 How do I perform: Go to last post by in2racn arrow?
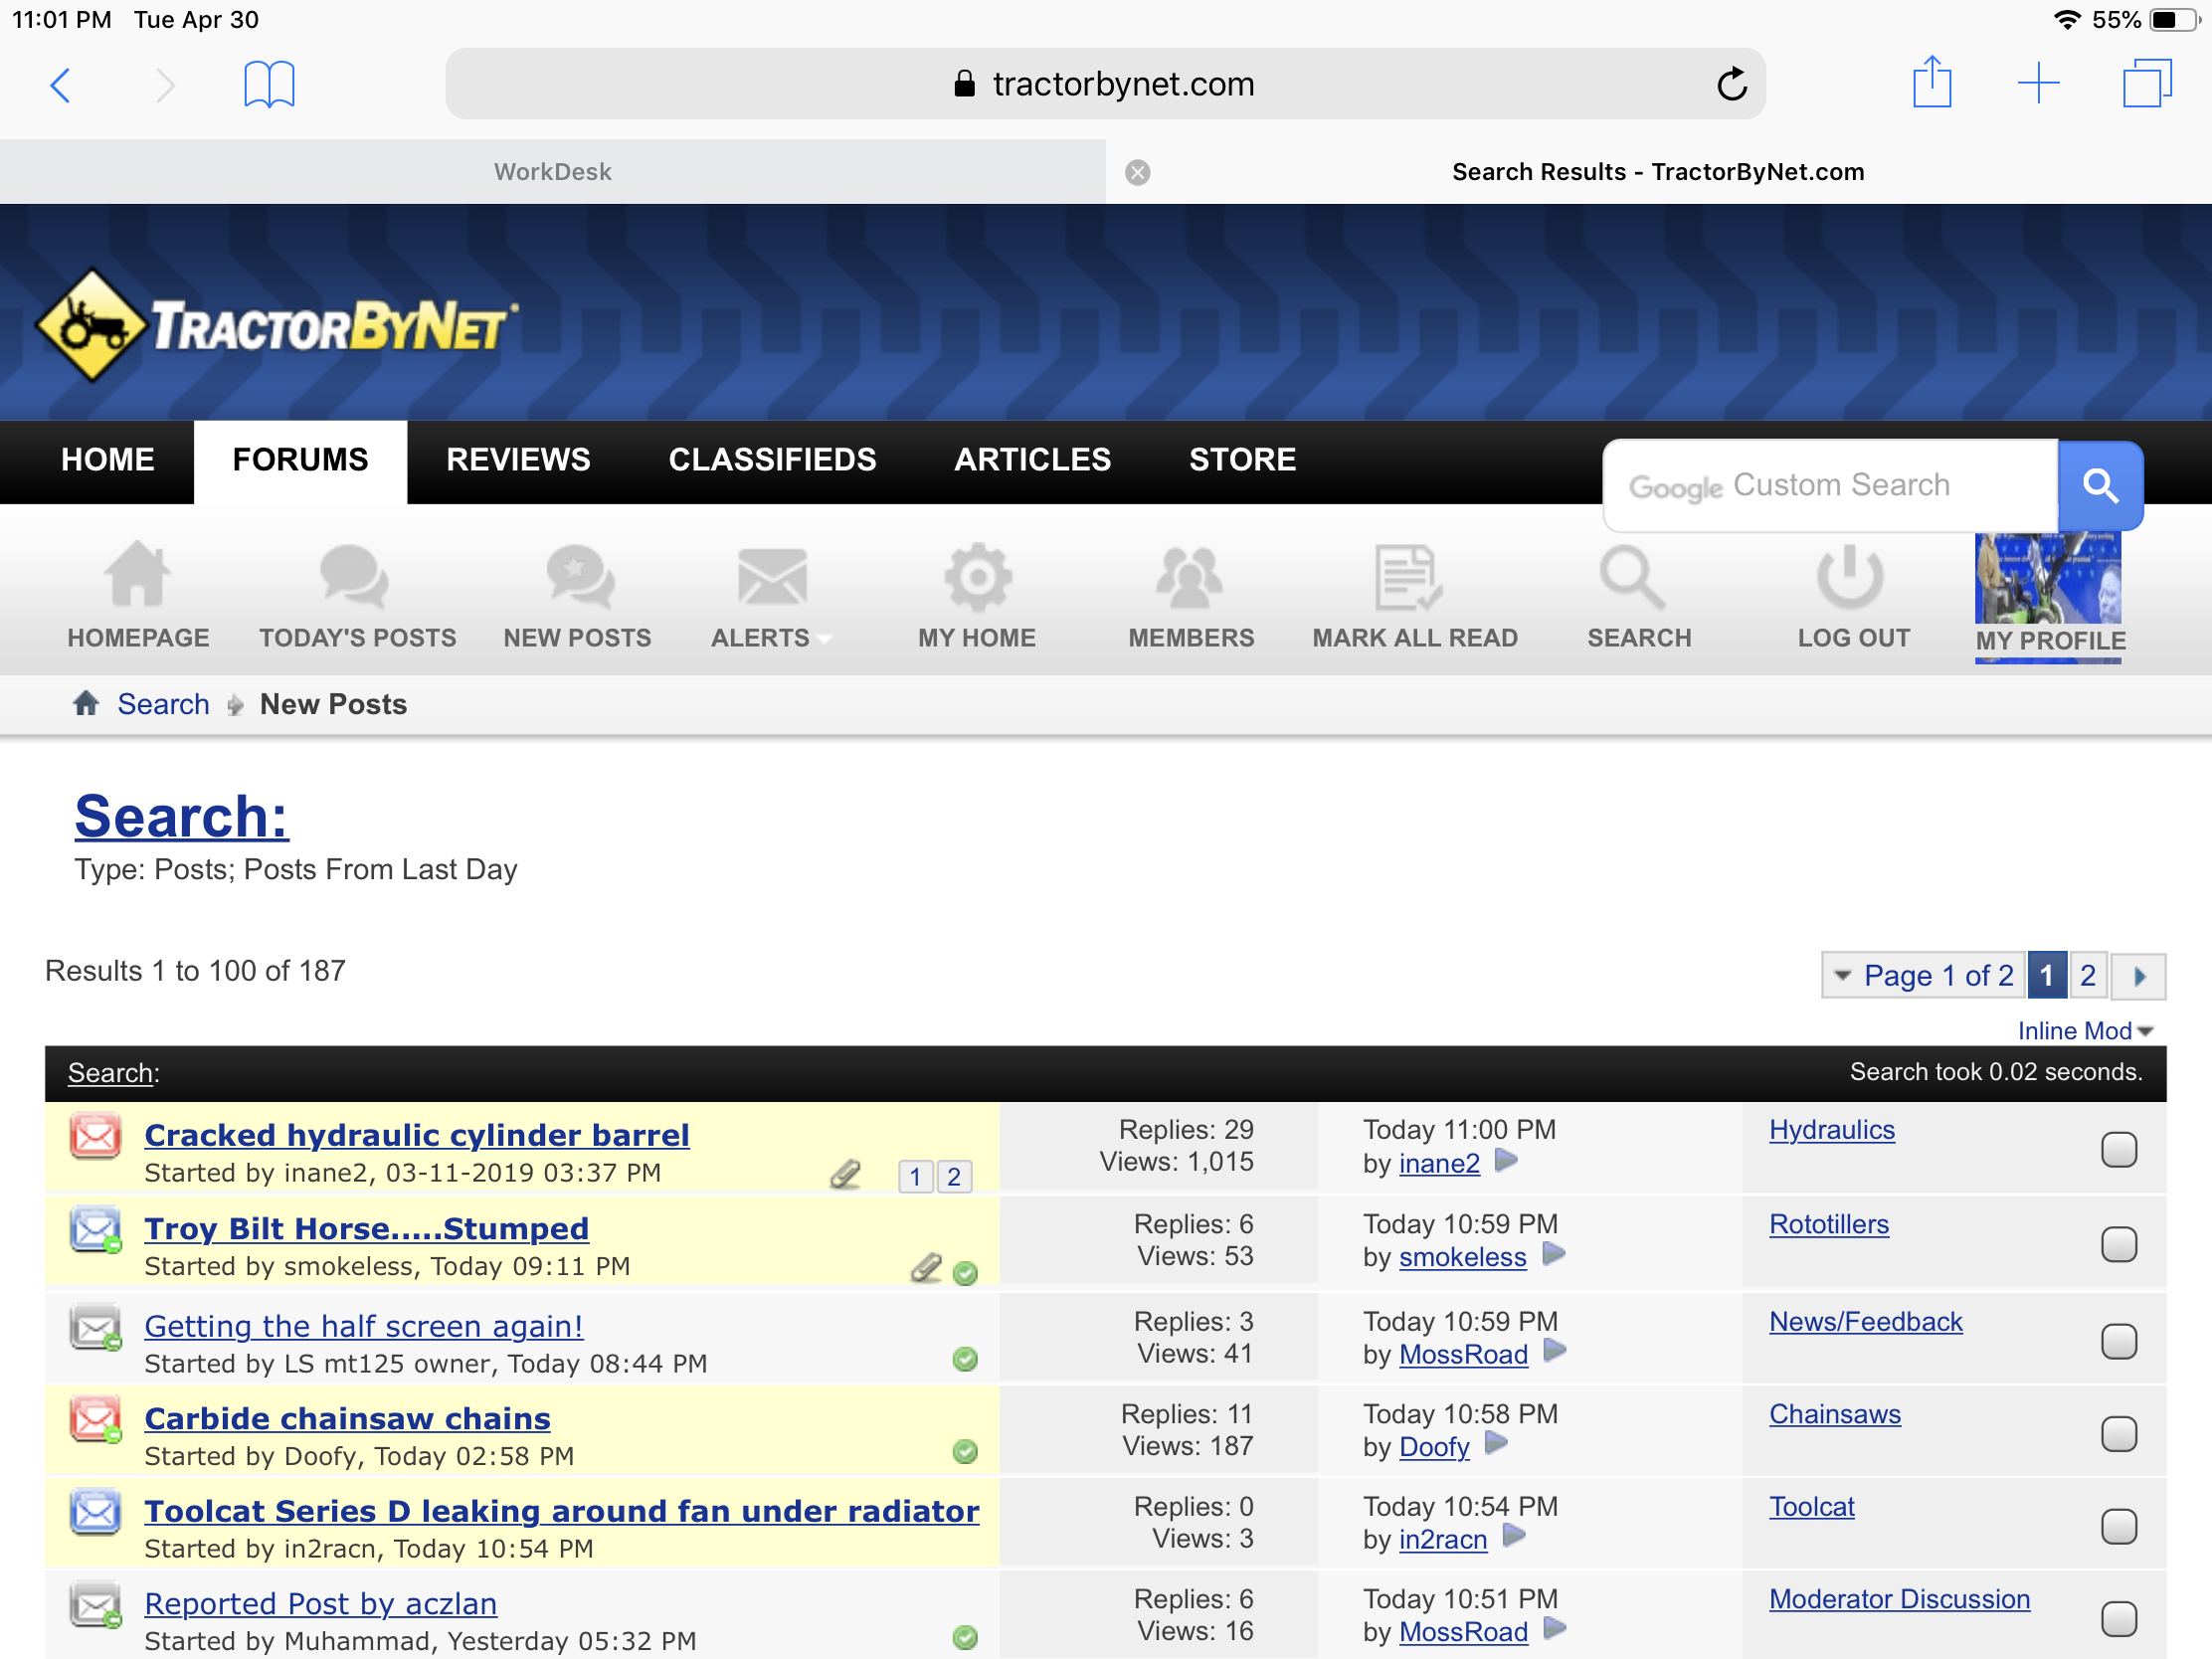click(1514, 1535)
